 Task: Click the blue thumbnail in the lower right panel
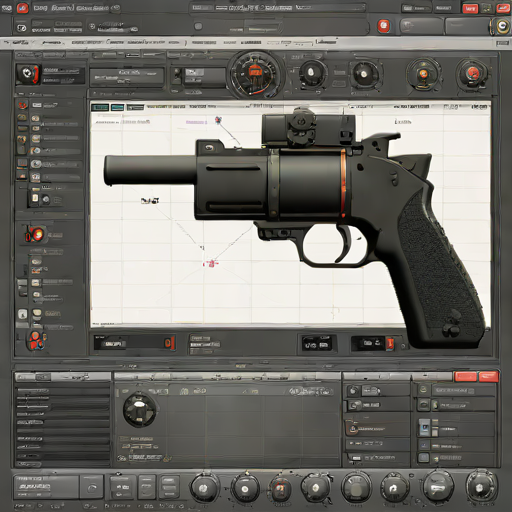424,428
